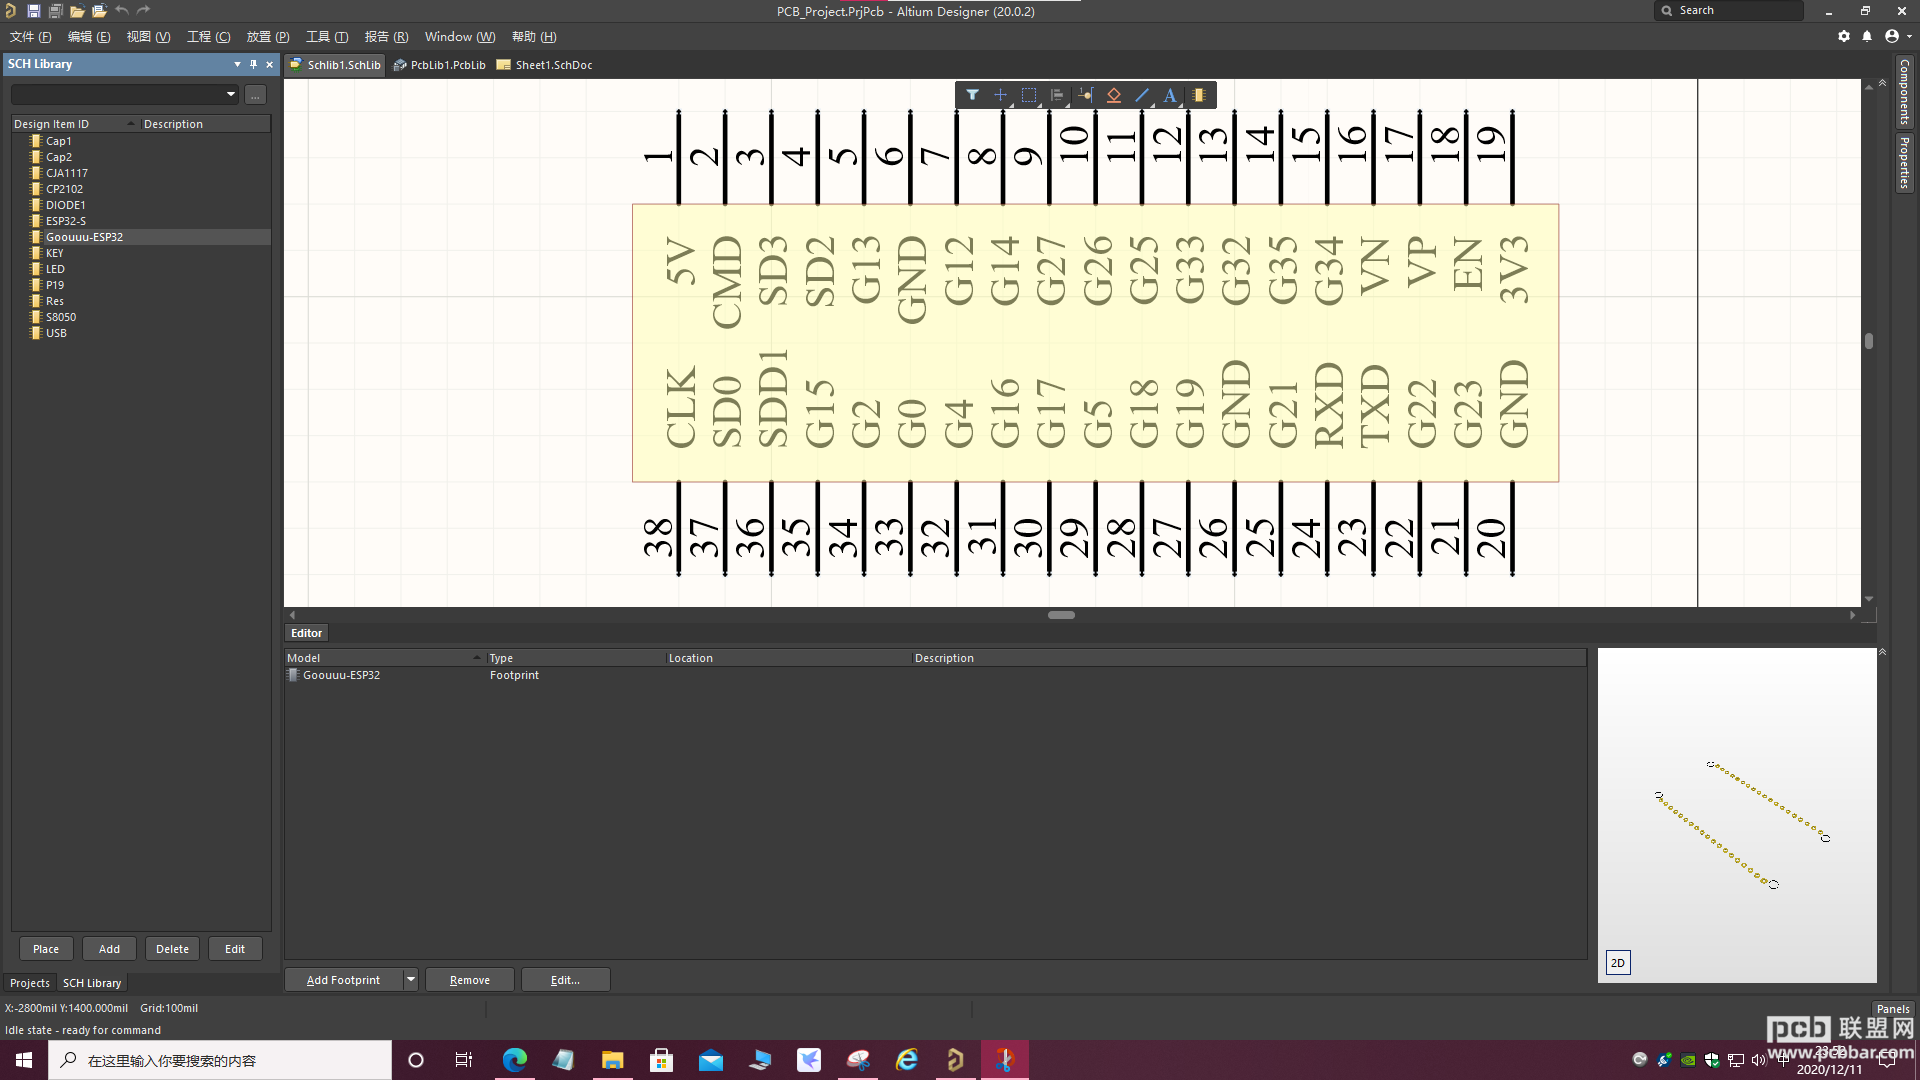Select the Place Pin tool
This screenshot has width=1920, height=1080.
(1085, 95)
